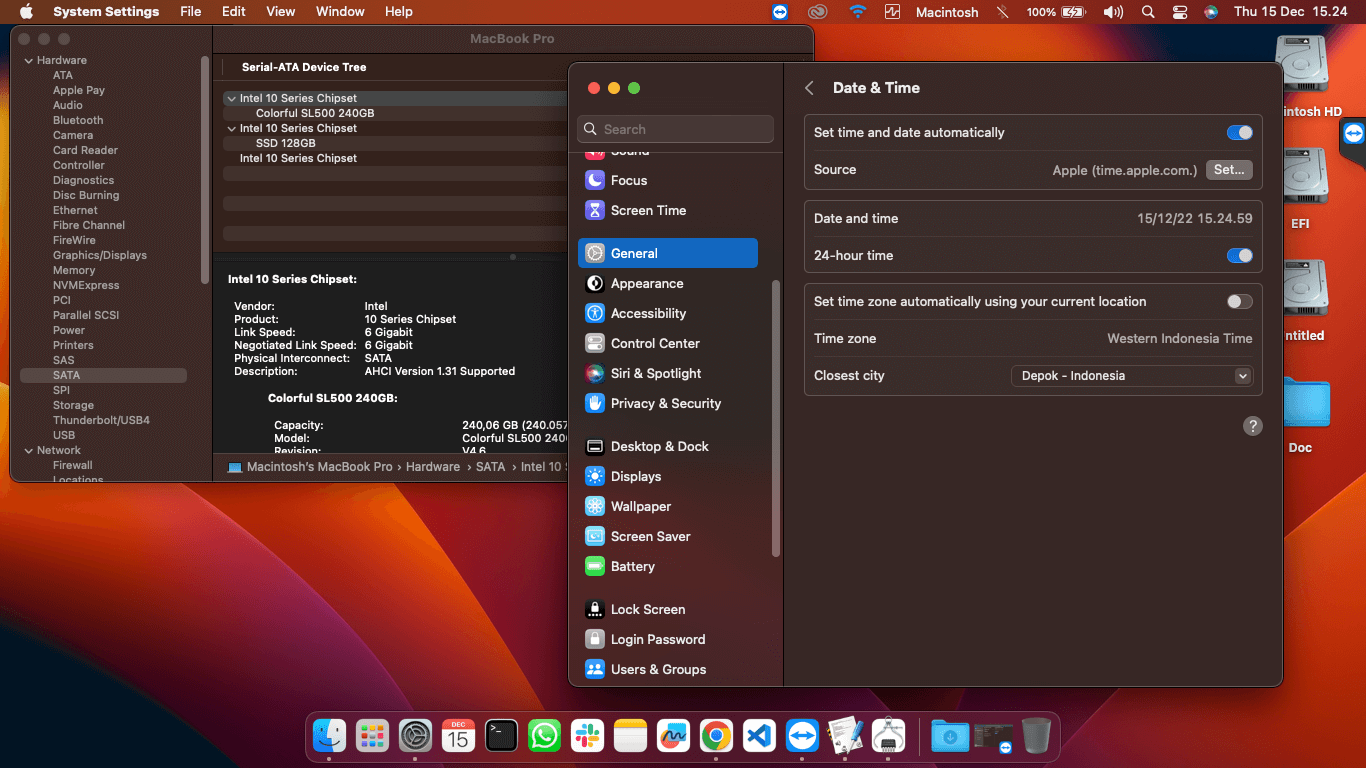The image size is (1366, 768).
Task: Open the Edit menu in menu bar
Action: click(x=234, y=12)
